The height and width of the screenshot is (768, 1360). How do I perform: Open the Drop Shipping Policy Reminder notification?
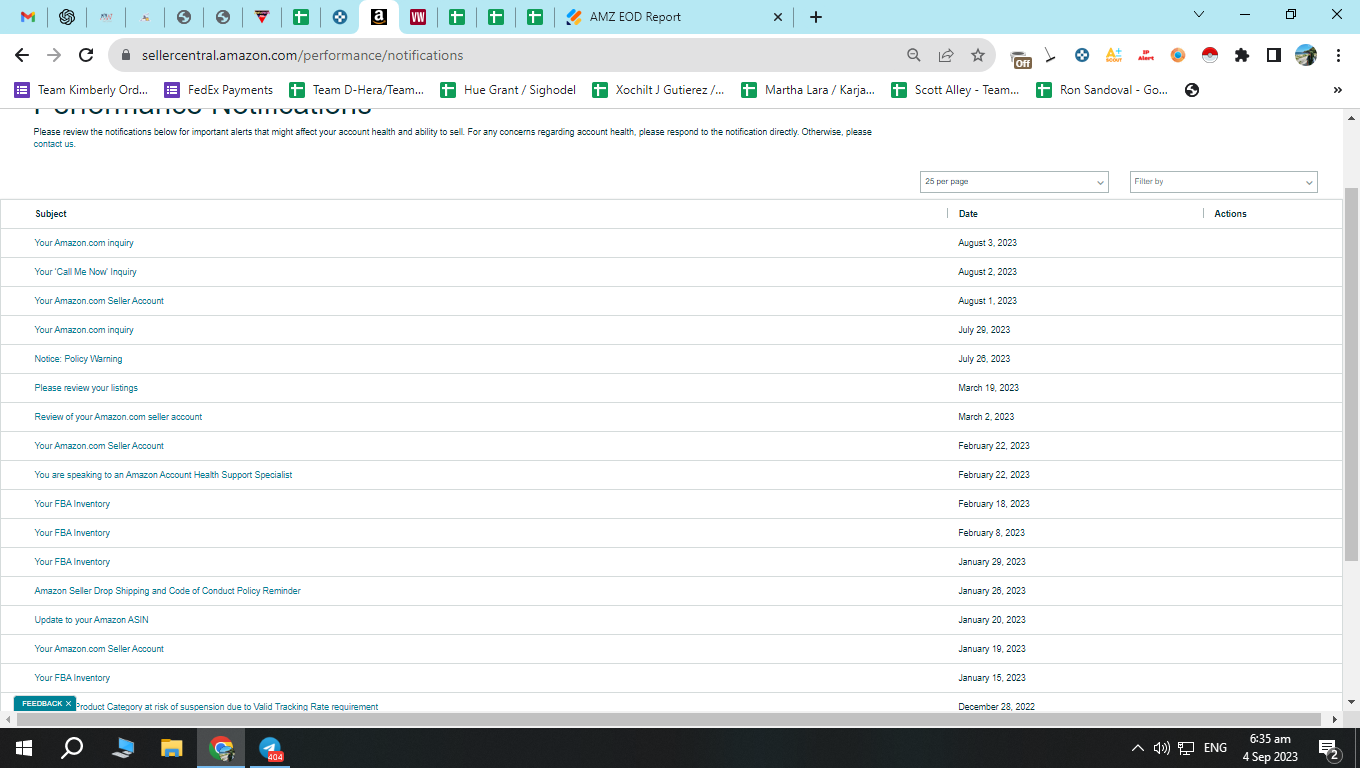click(167, 591)
